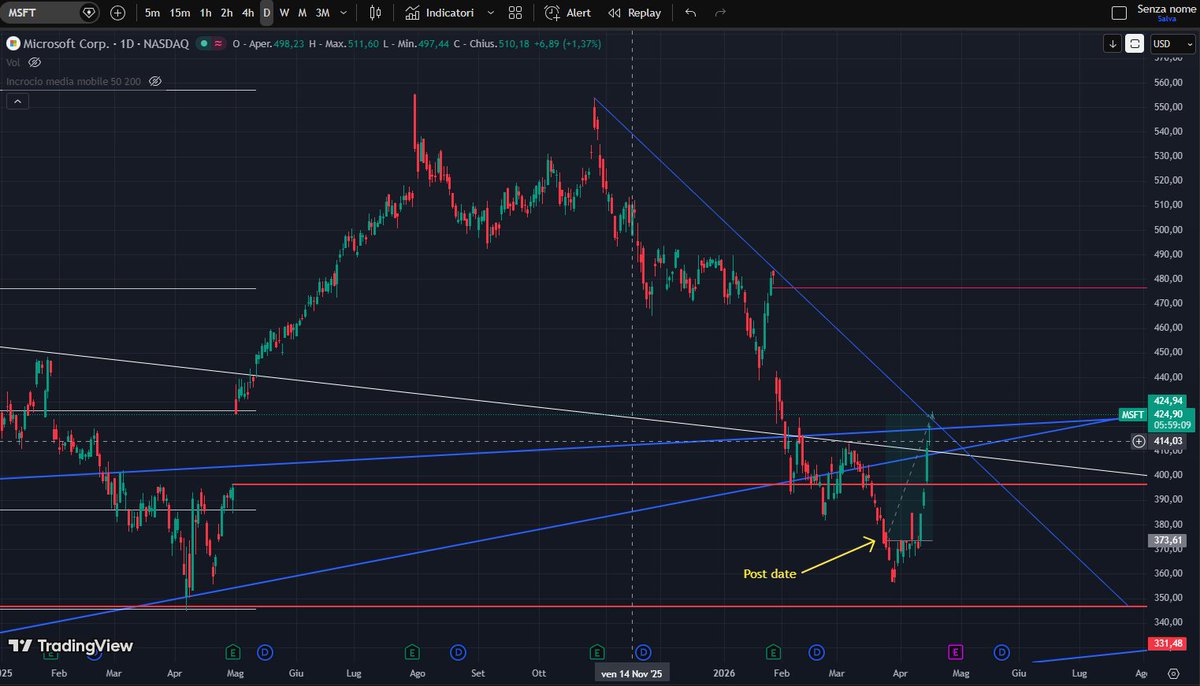Select the M monthly timeframe
1200x686 pixels.
[x=302, y=13]
